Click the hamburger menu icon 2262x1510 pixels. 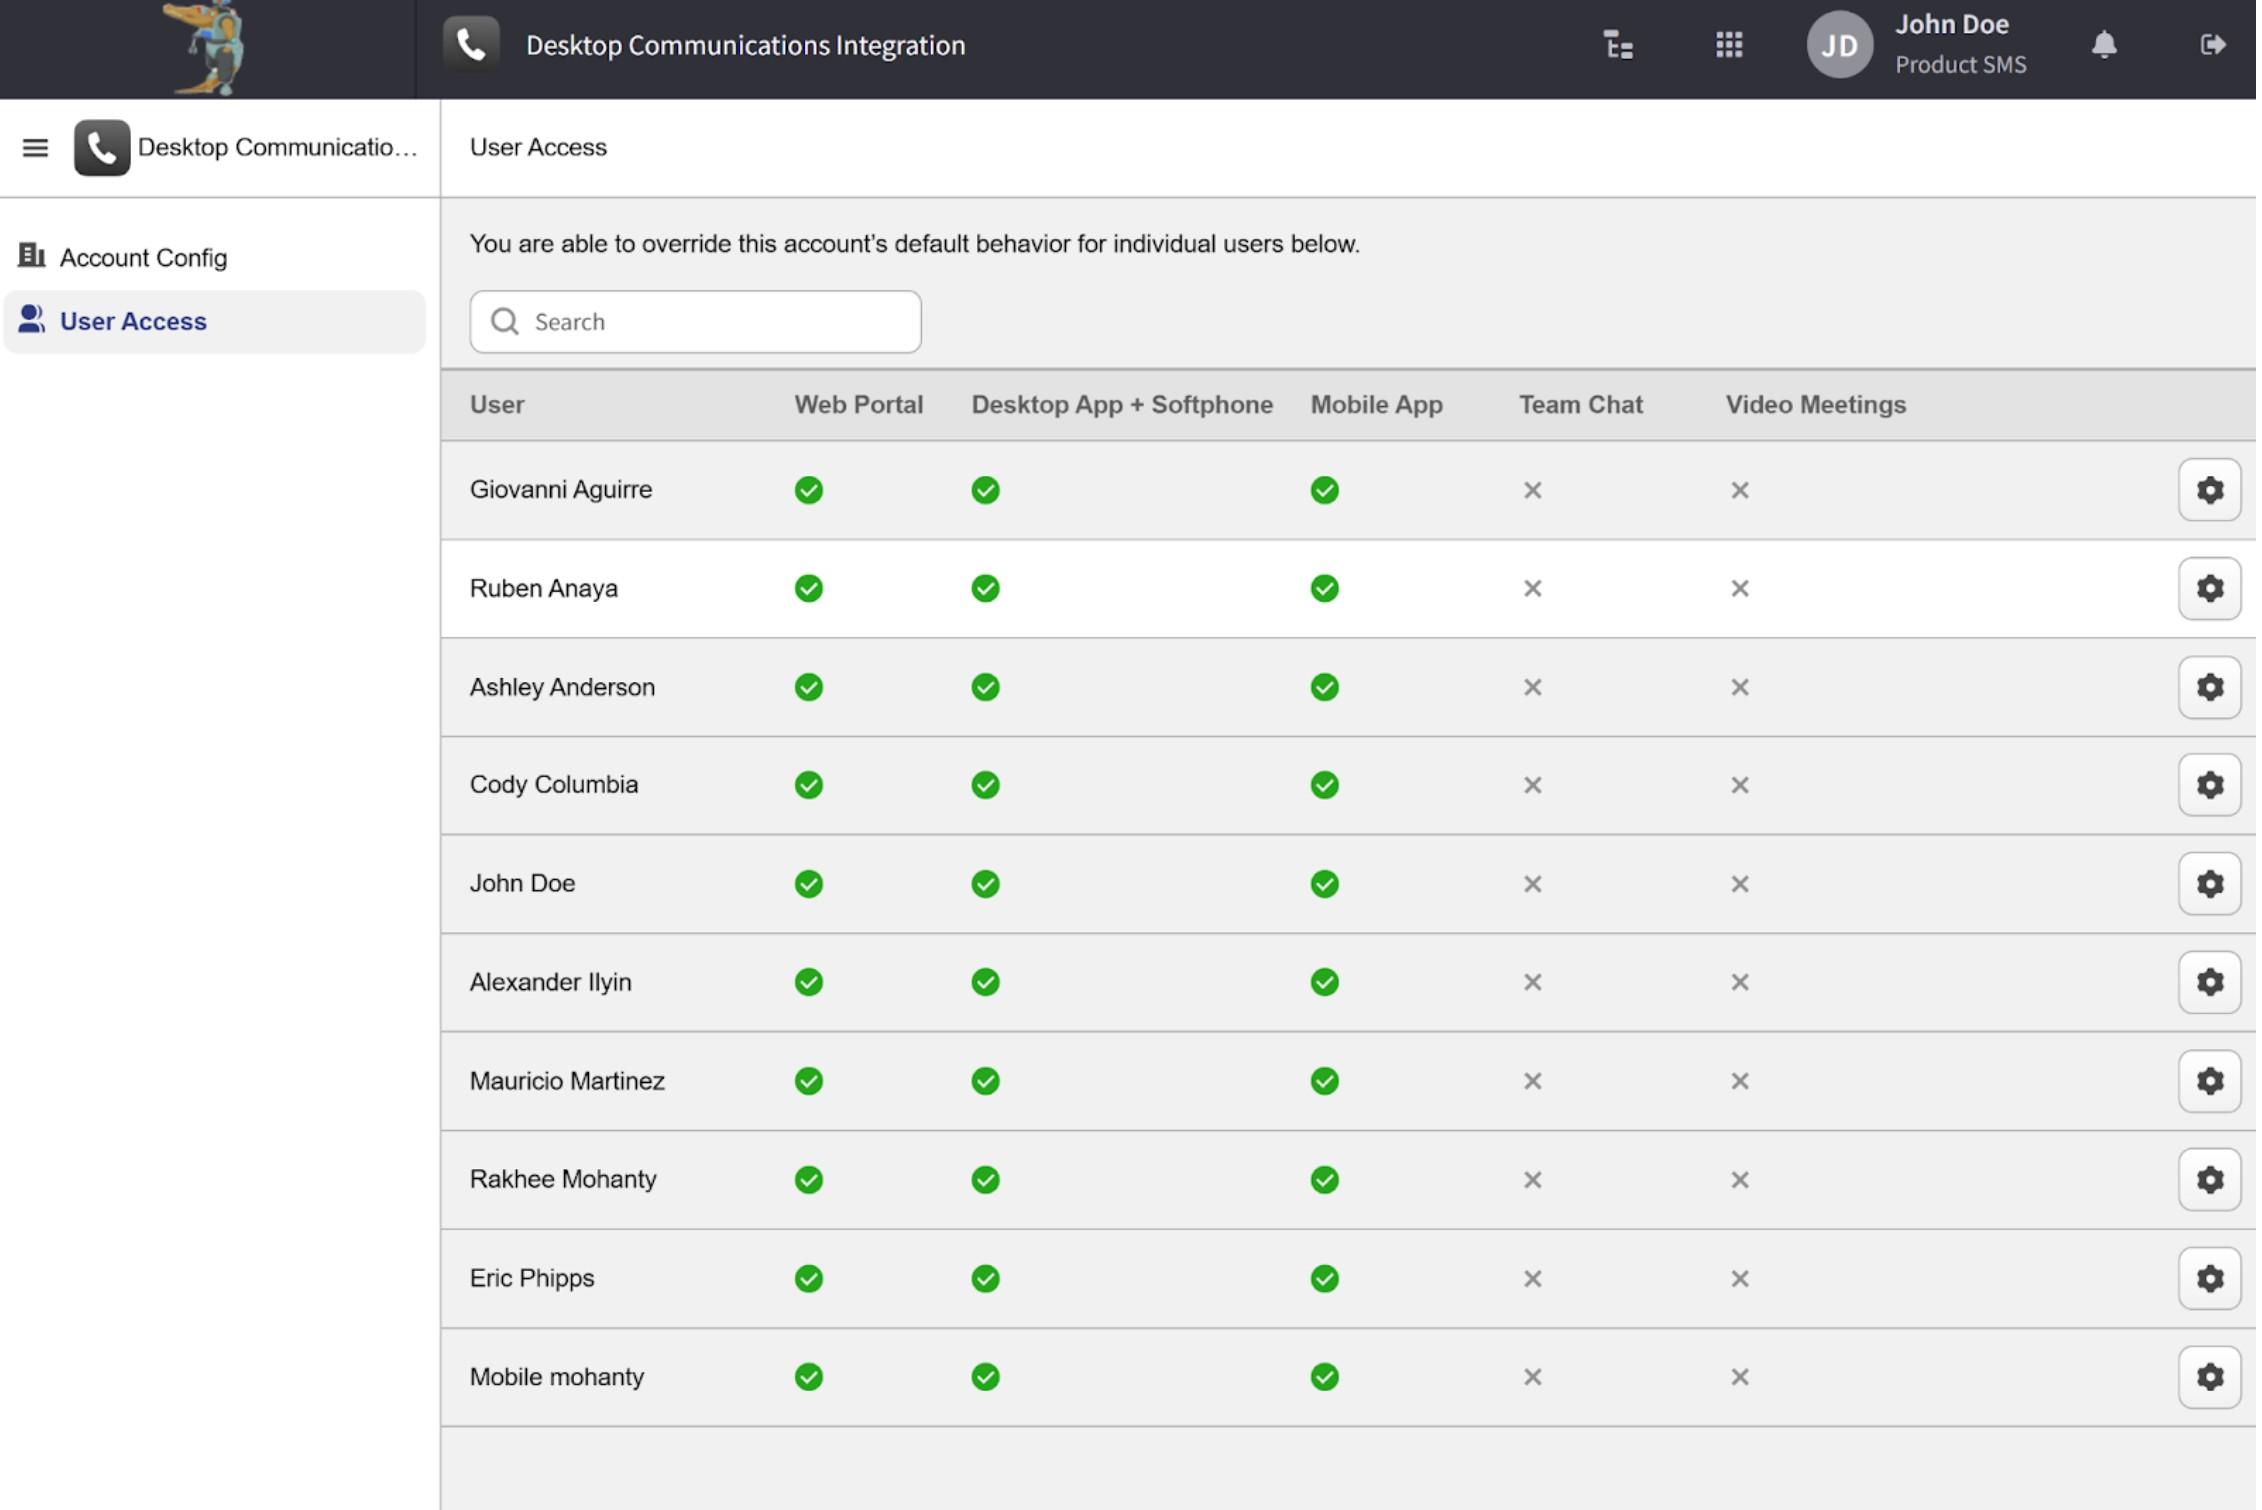(35, 148)
